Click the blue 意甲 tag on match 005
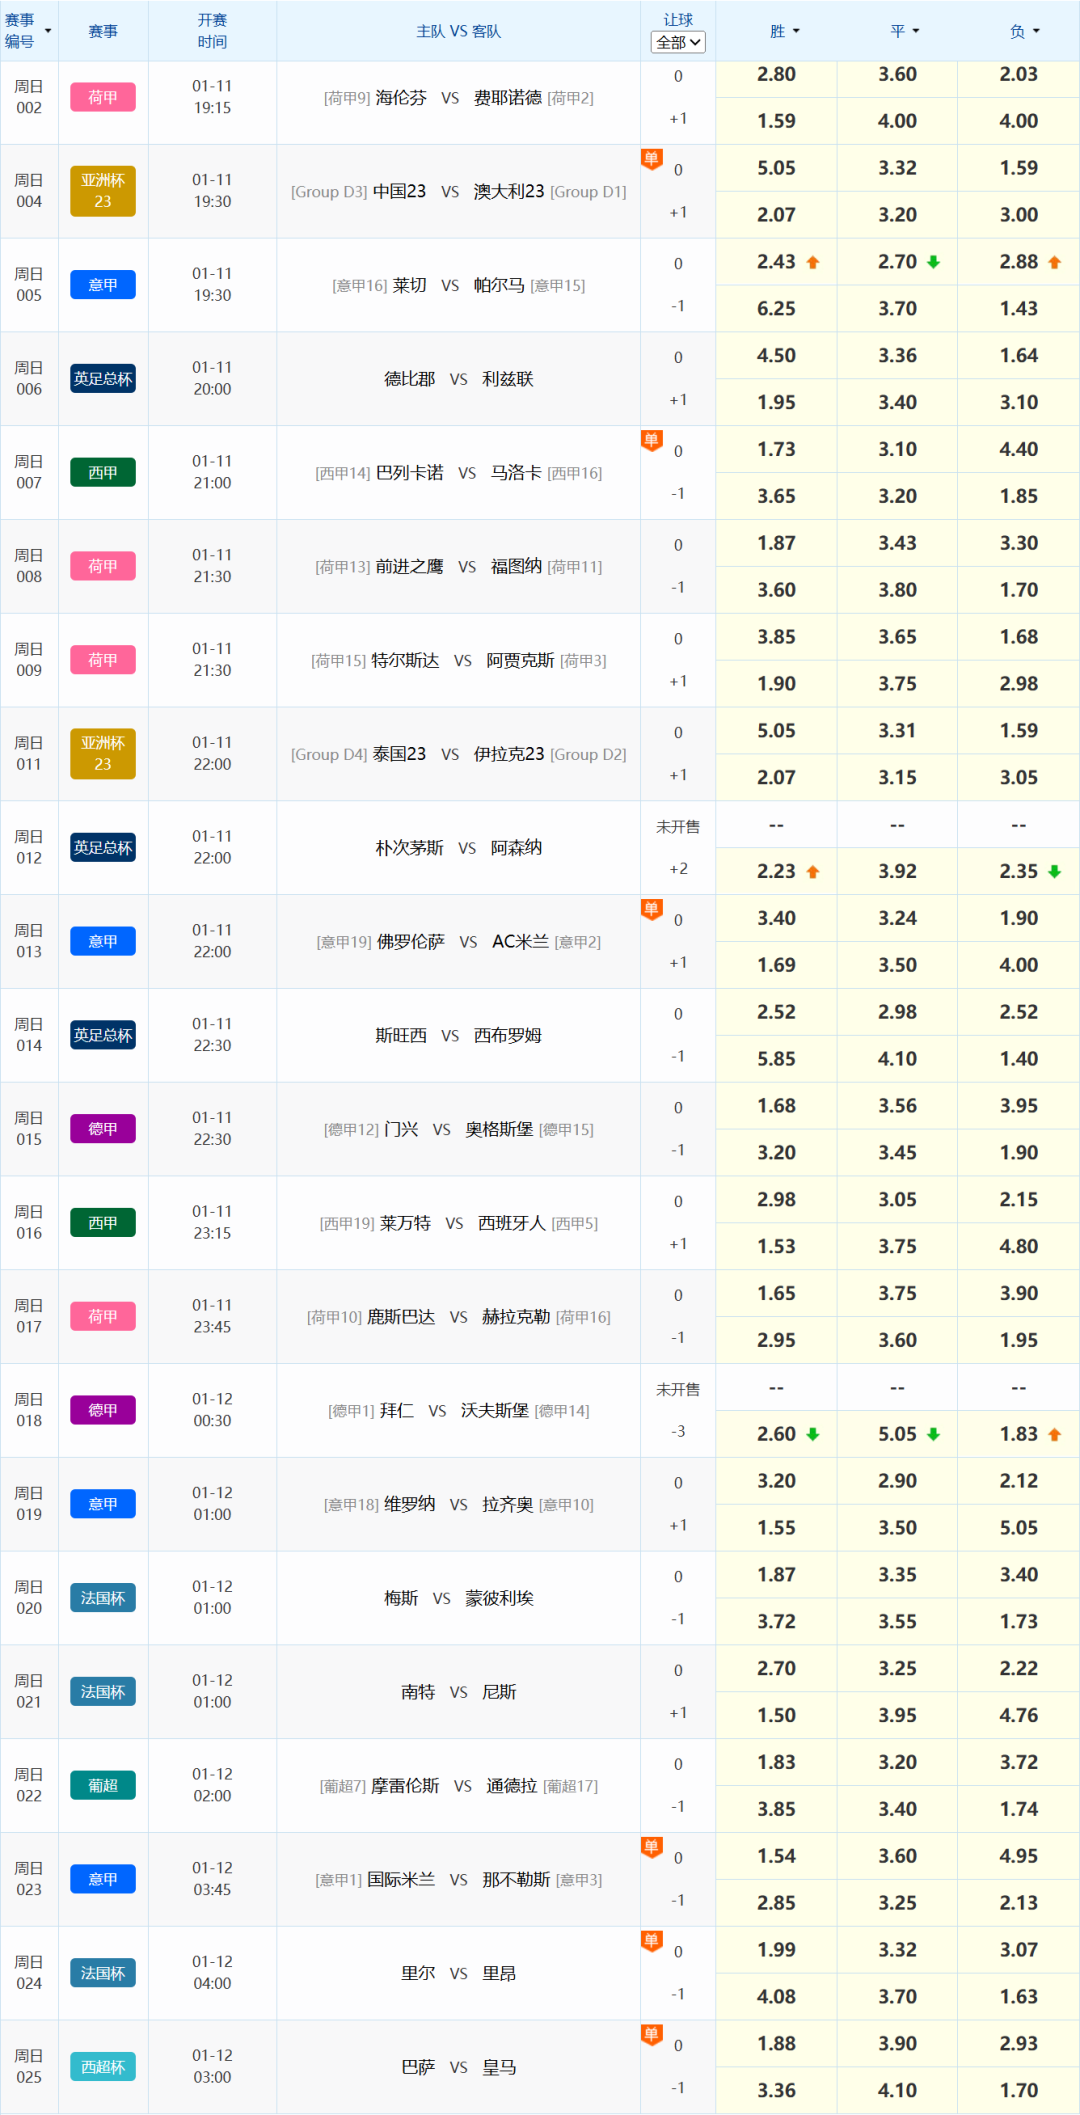This screenshot has width=1080, height=2115. coord(103,285)
